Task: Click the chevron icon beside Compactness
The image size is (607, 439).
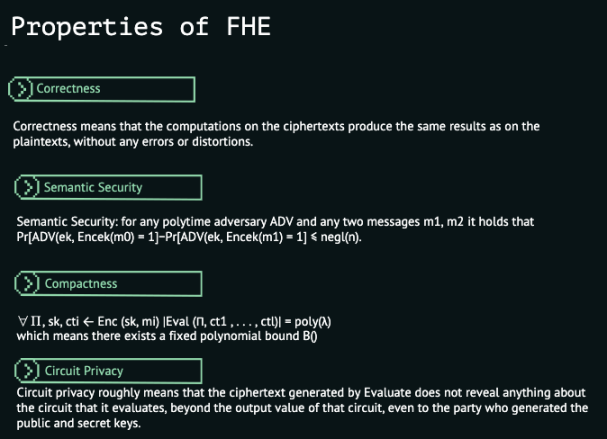Action: click(27, 284)
